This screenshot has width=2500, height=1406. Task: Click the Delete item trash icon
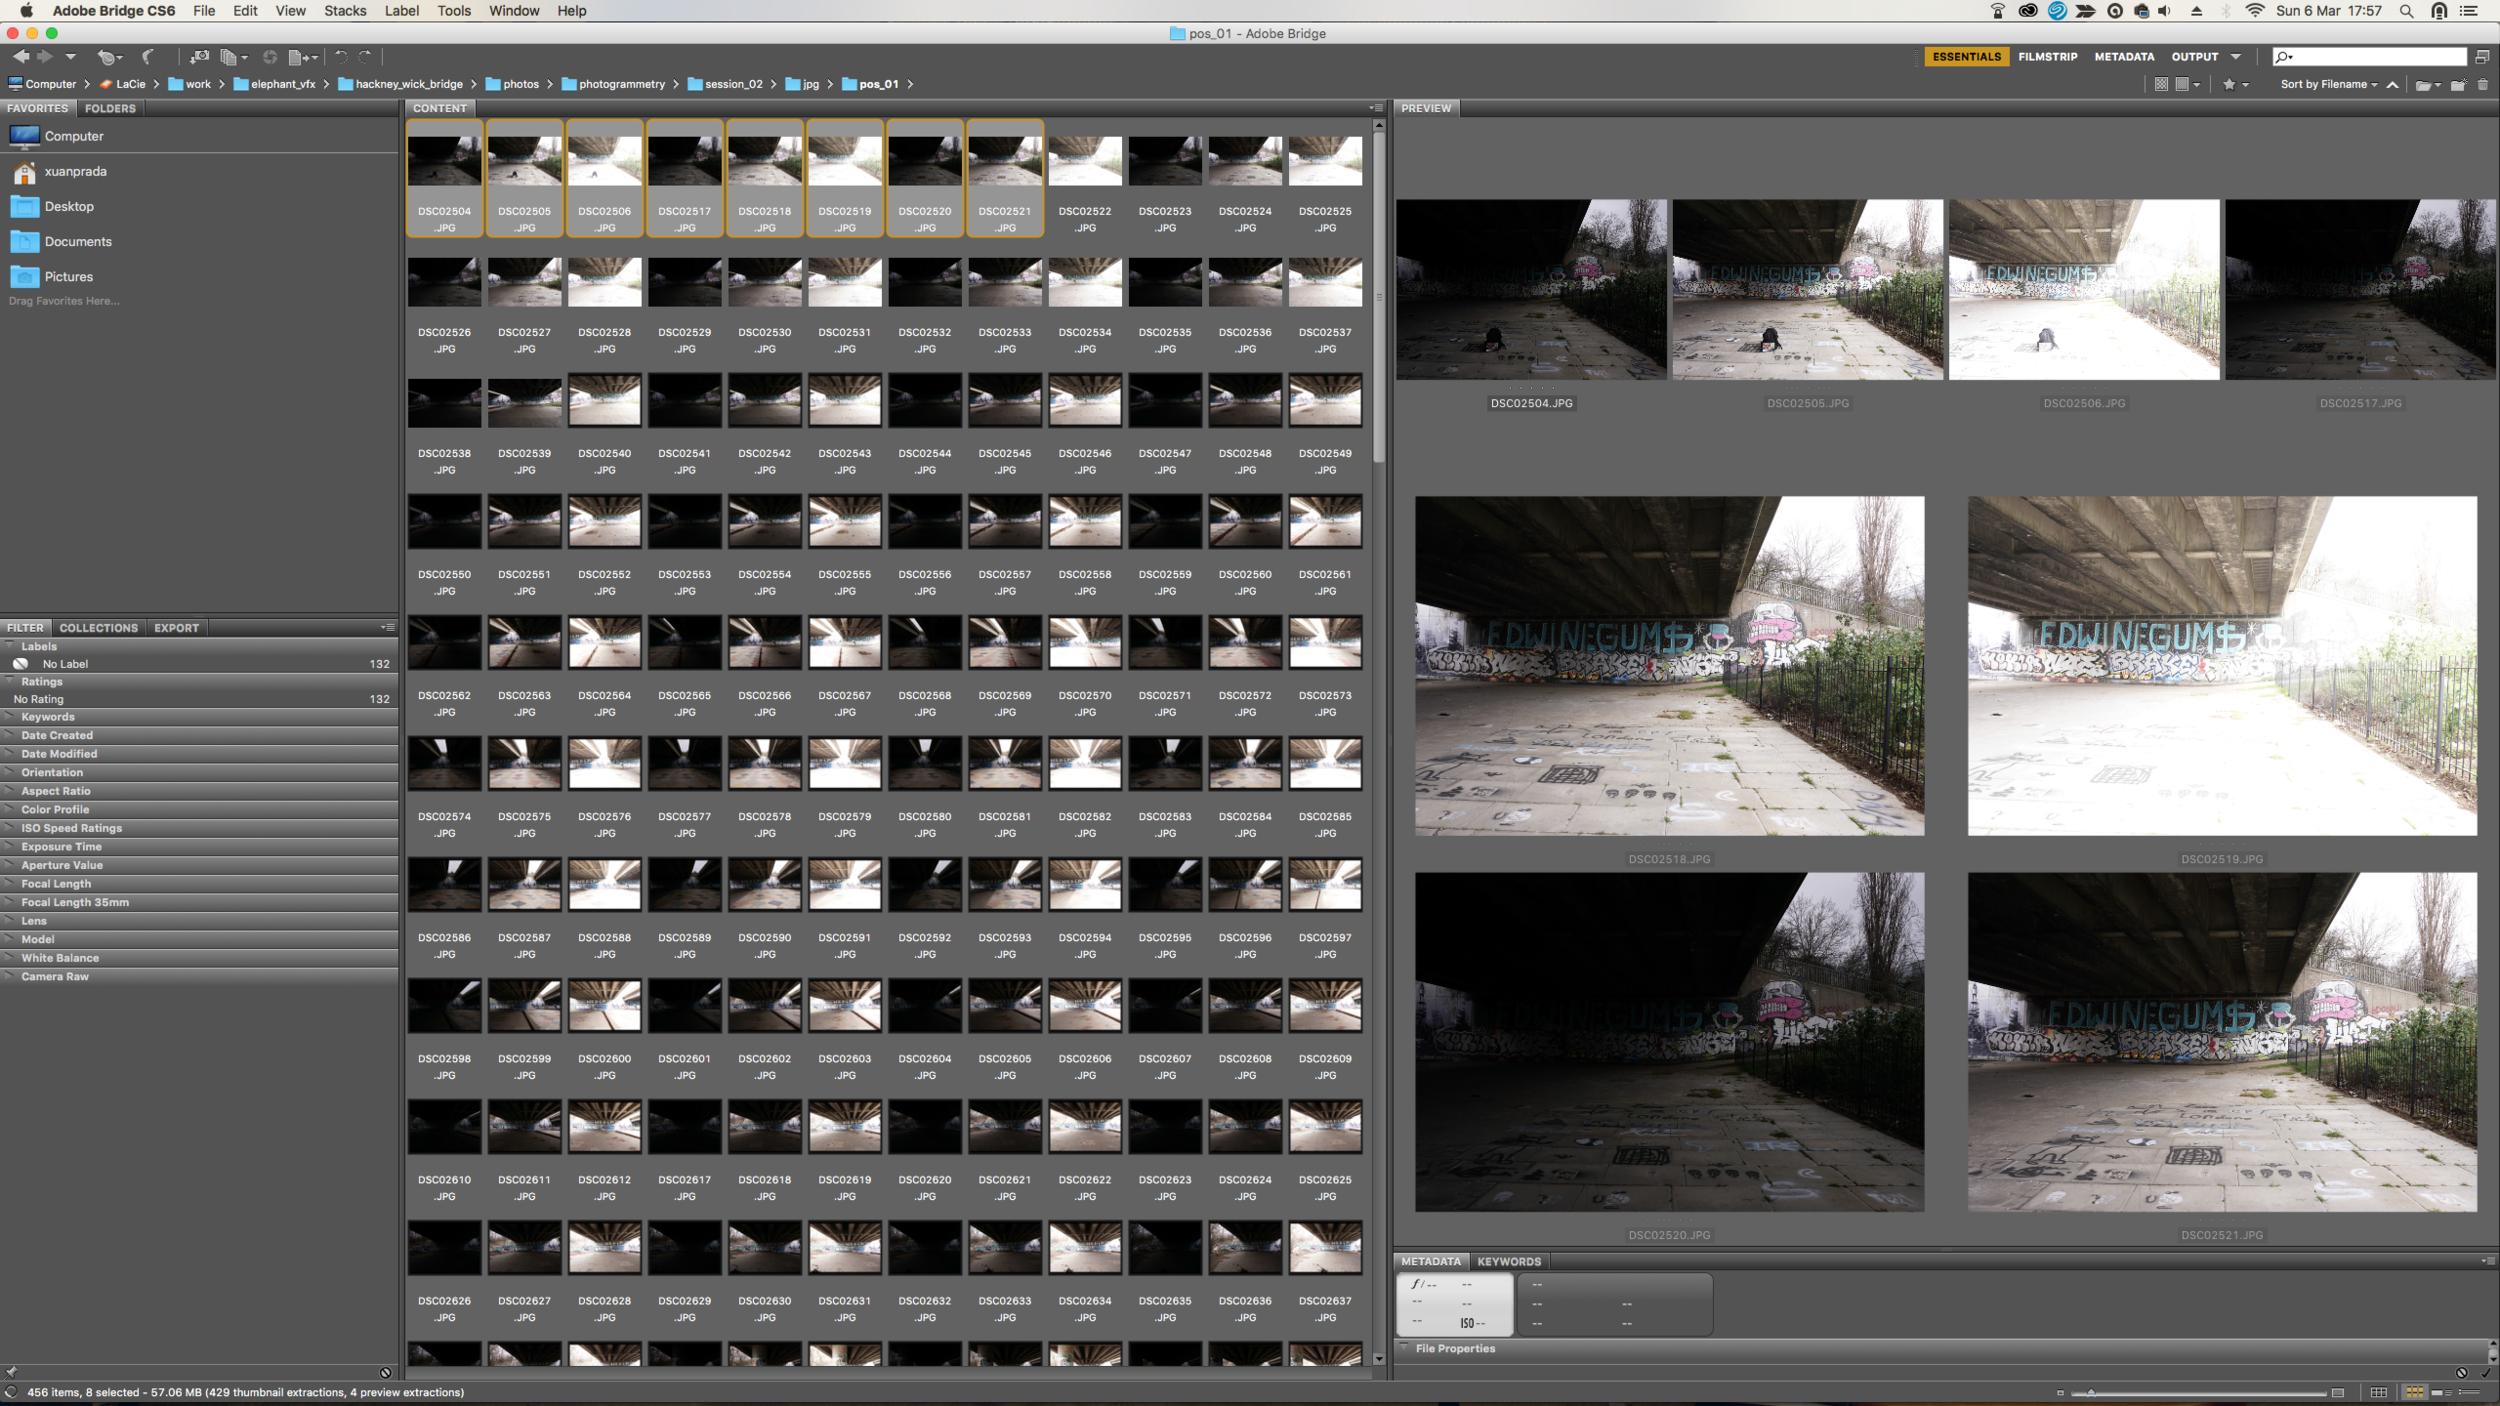pyautogui.click(x=2483, y=85)
